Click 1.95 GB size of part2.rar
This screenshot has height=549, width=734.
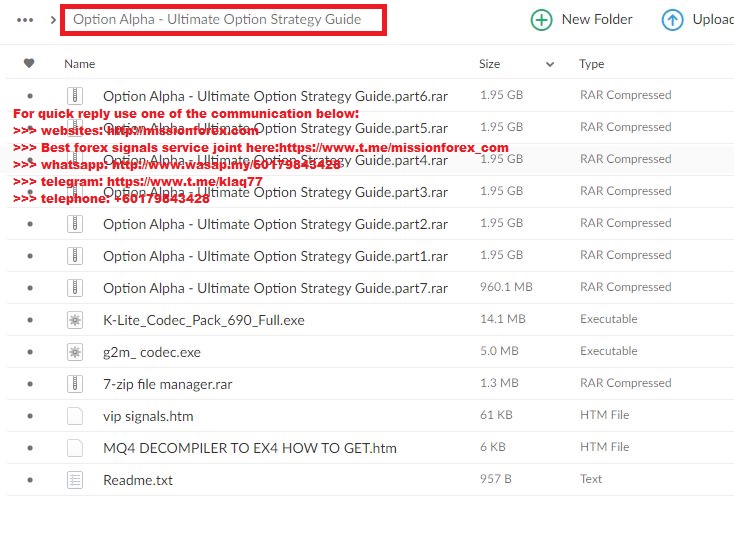(x=501, y=223)
